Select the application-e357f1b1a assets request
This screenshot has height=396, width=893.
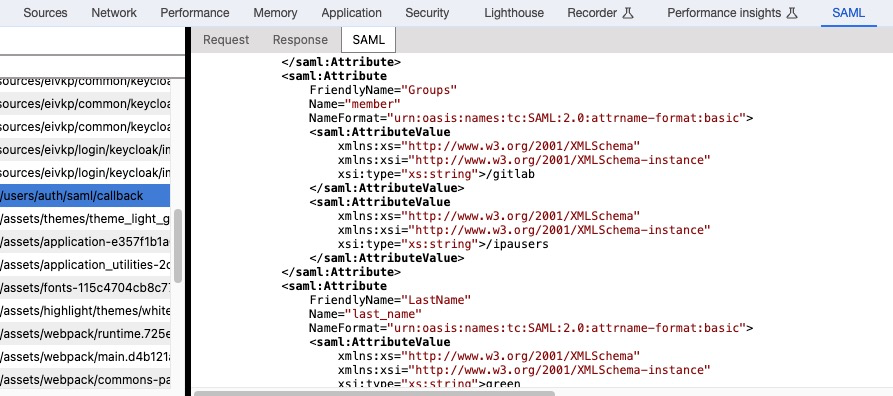point(85,242)
